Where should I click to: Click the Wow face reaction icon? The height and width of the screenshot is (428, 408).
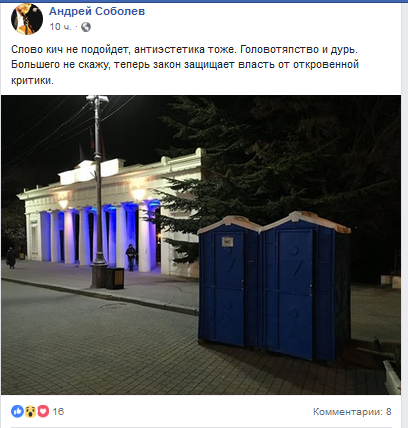click(x=30, y=411)
